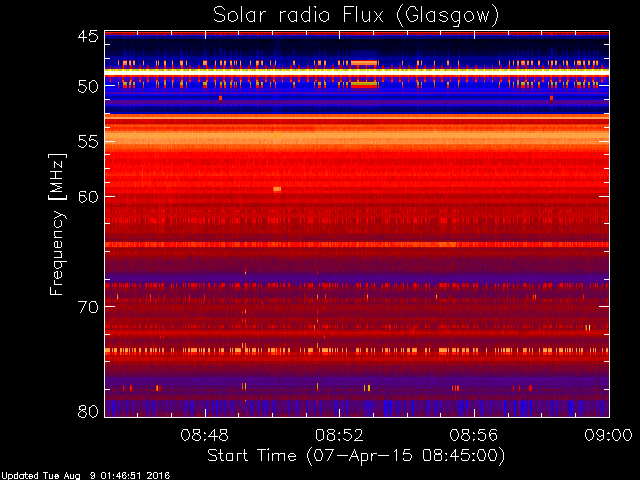Screen dimensions: 640x480
Task: Click the title 'Solar radio Flux (Glasgow)'
Action: coord(356,16)
